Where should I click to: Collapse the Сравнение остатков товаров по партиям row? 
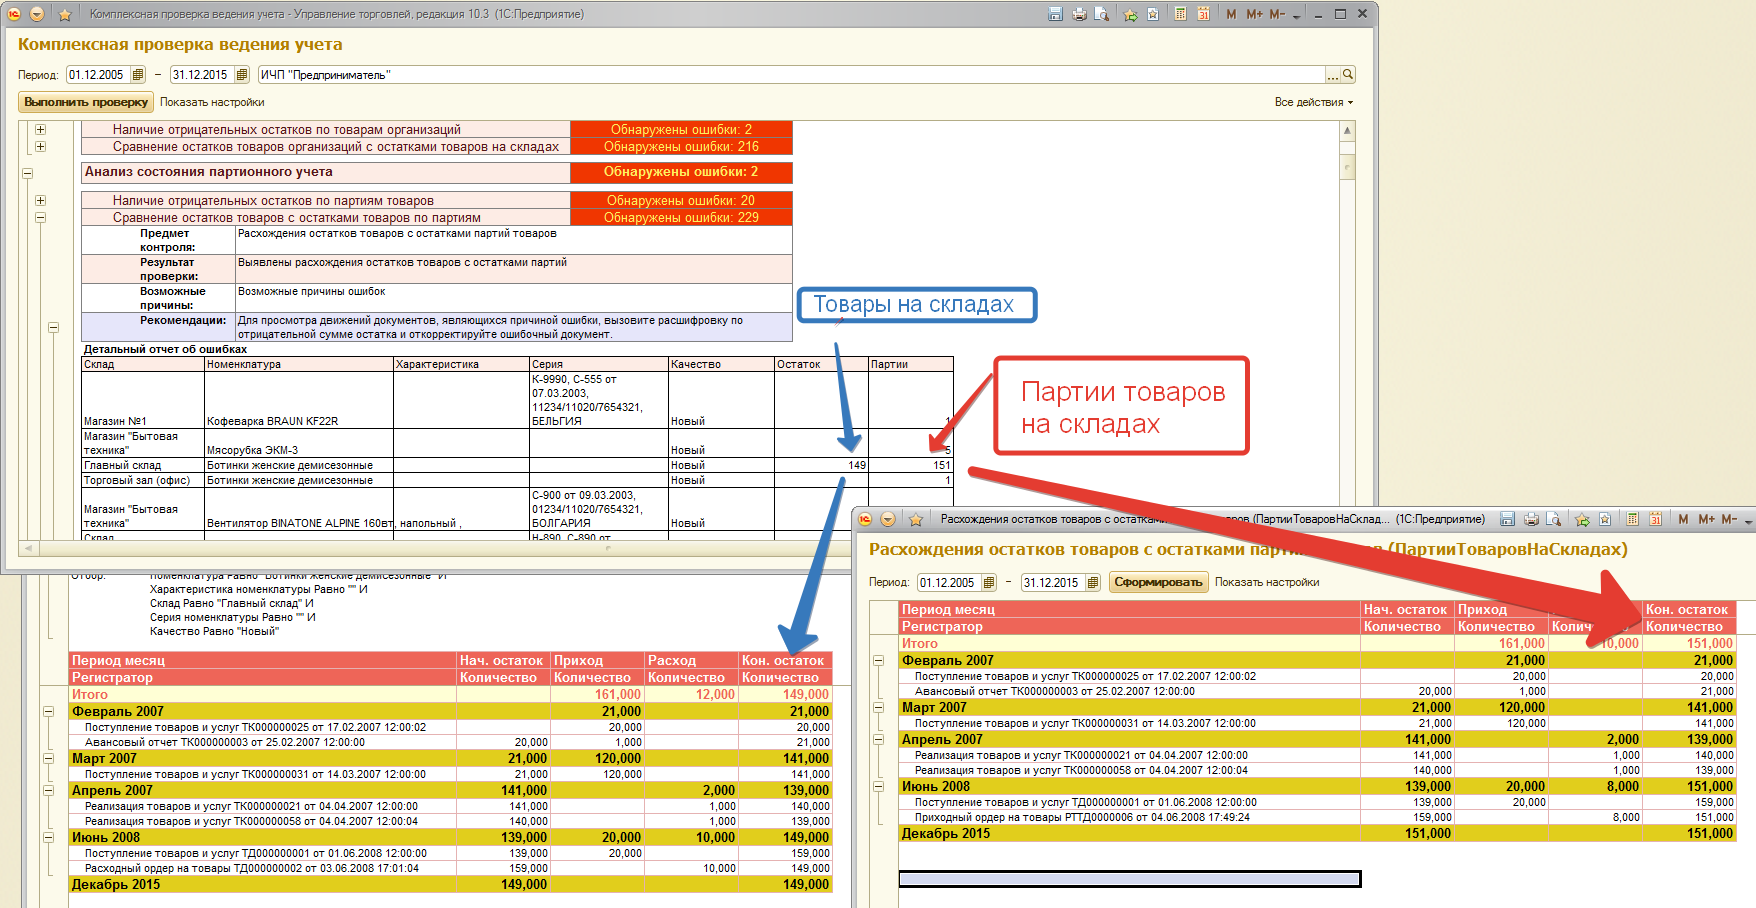click(41, 217)
